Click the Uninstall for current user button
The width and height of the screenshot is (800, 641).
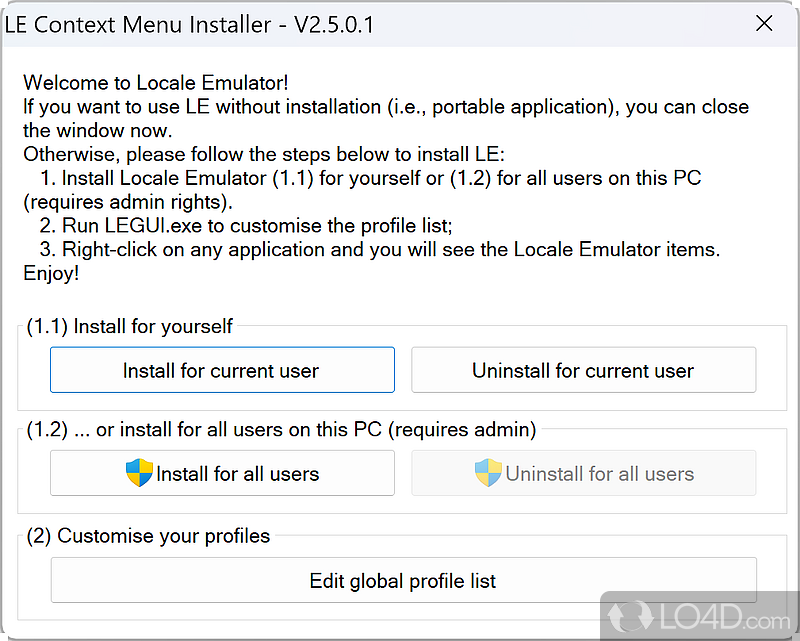[x=583, y=369]
